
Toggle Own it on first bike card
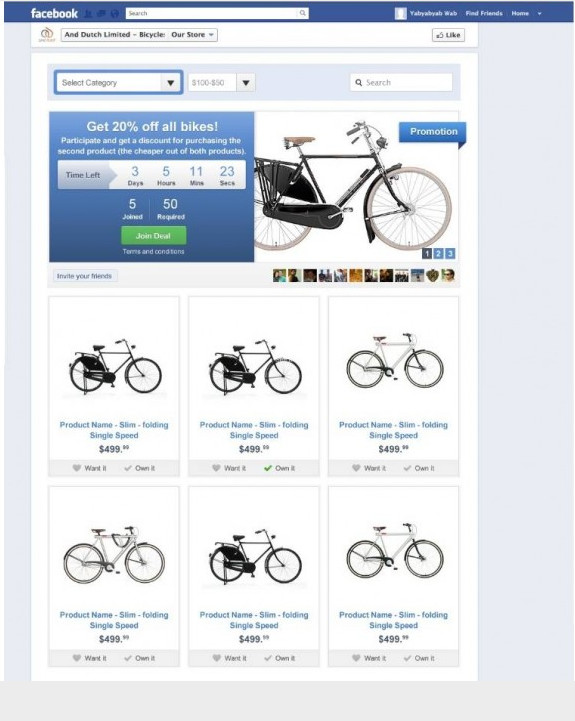click(139, 468)
